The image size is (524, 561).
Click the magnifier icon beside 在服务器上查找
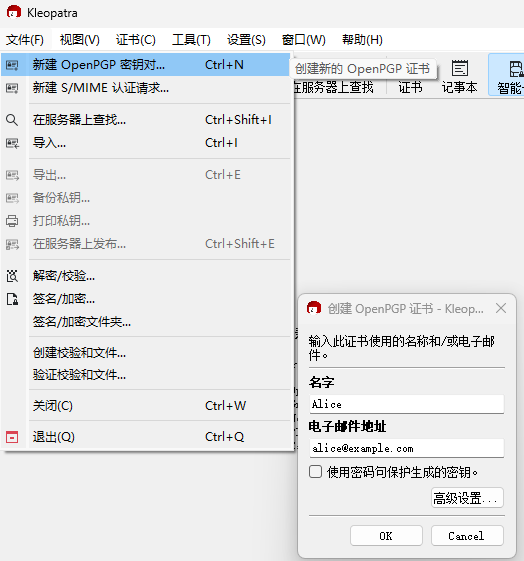[x=12, y=120]
